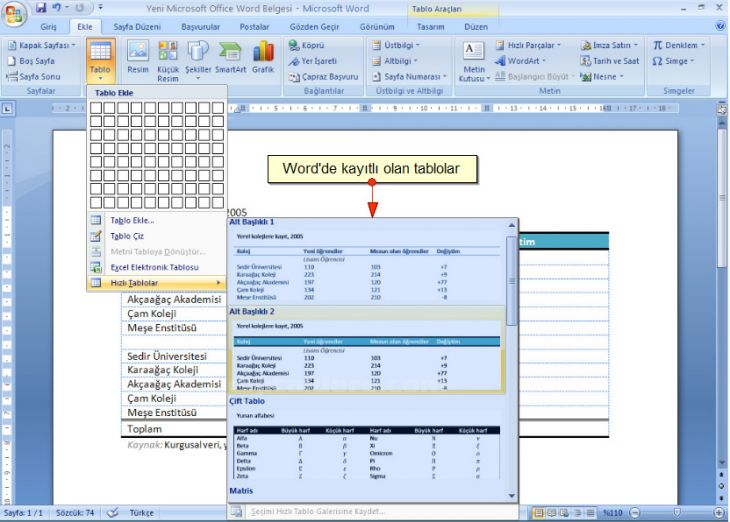Click the zoom slider handle
This screenshot has height=522, width=730.
tap(677, 513)
